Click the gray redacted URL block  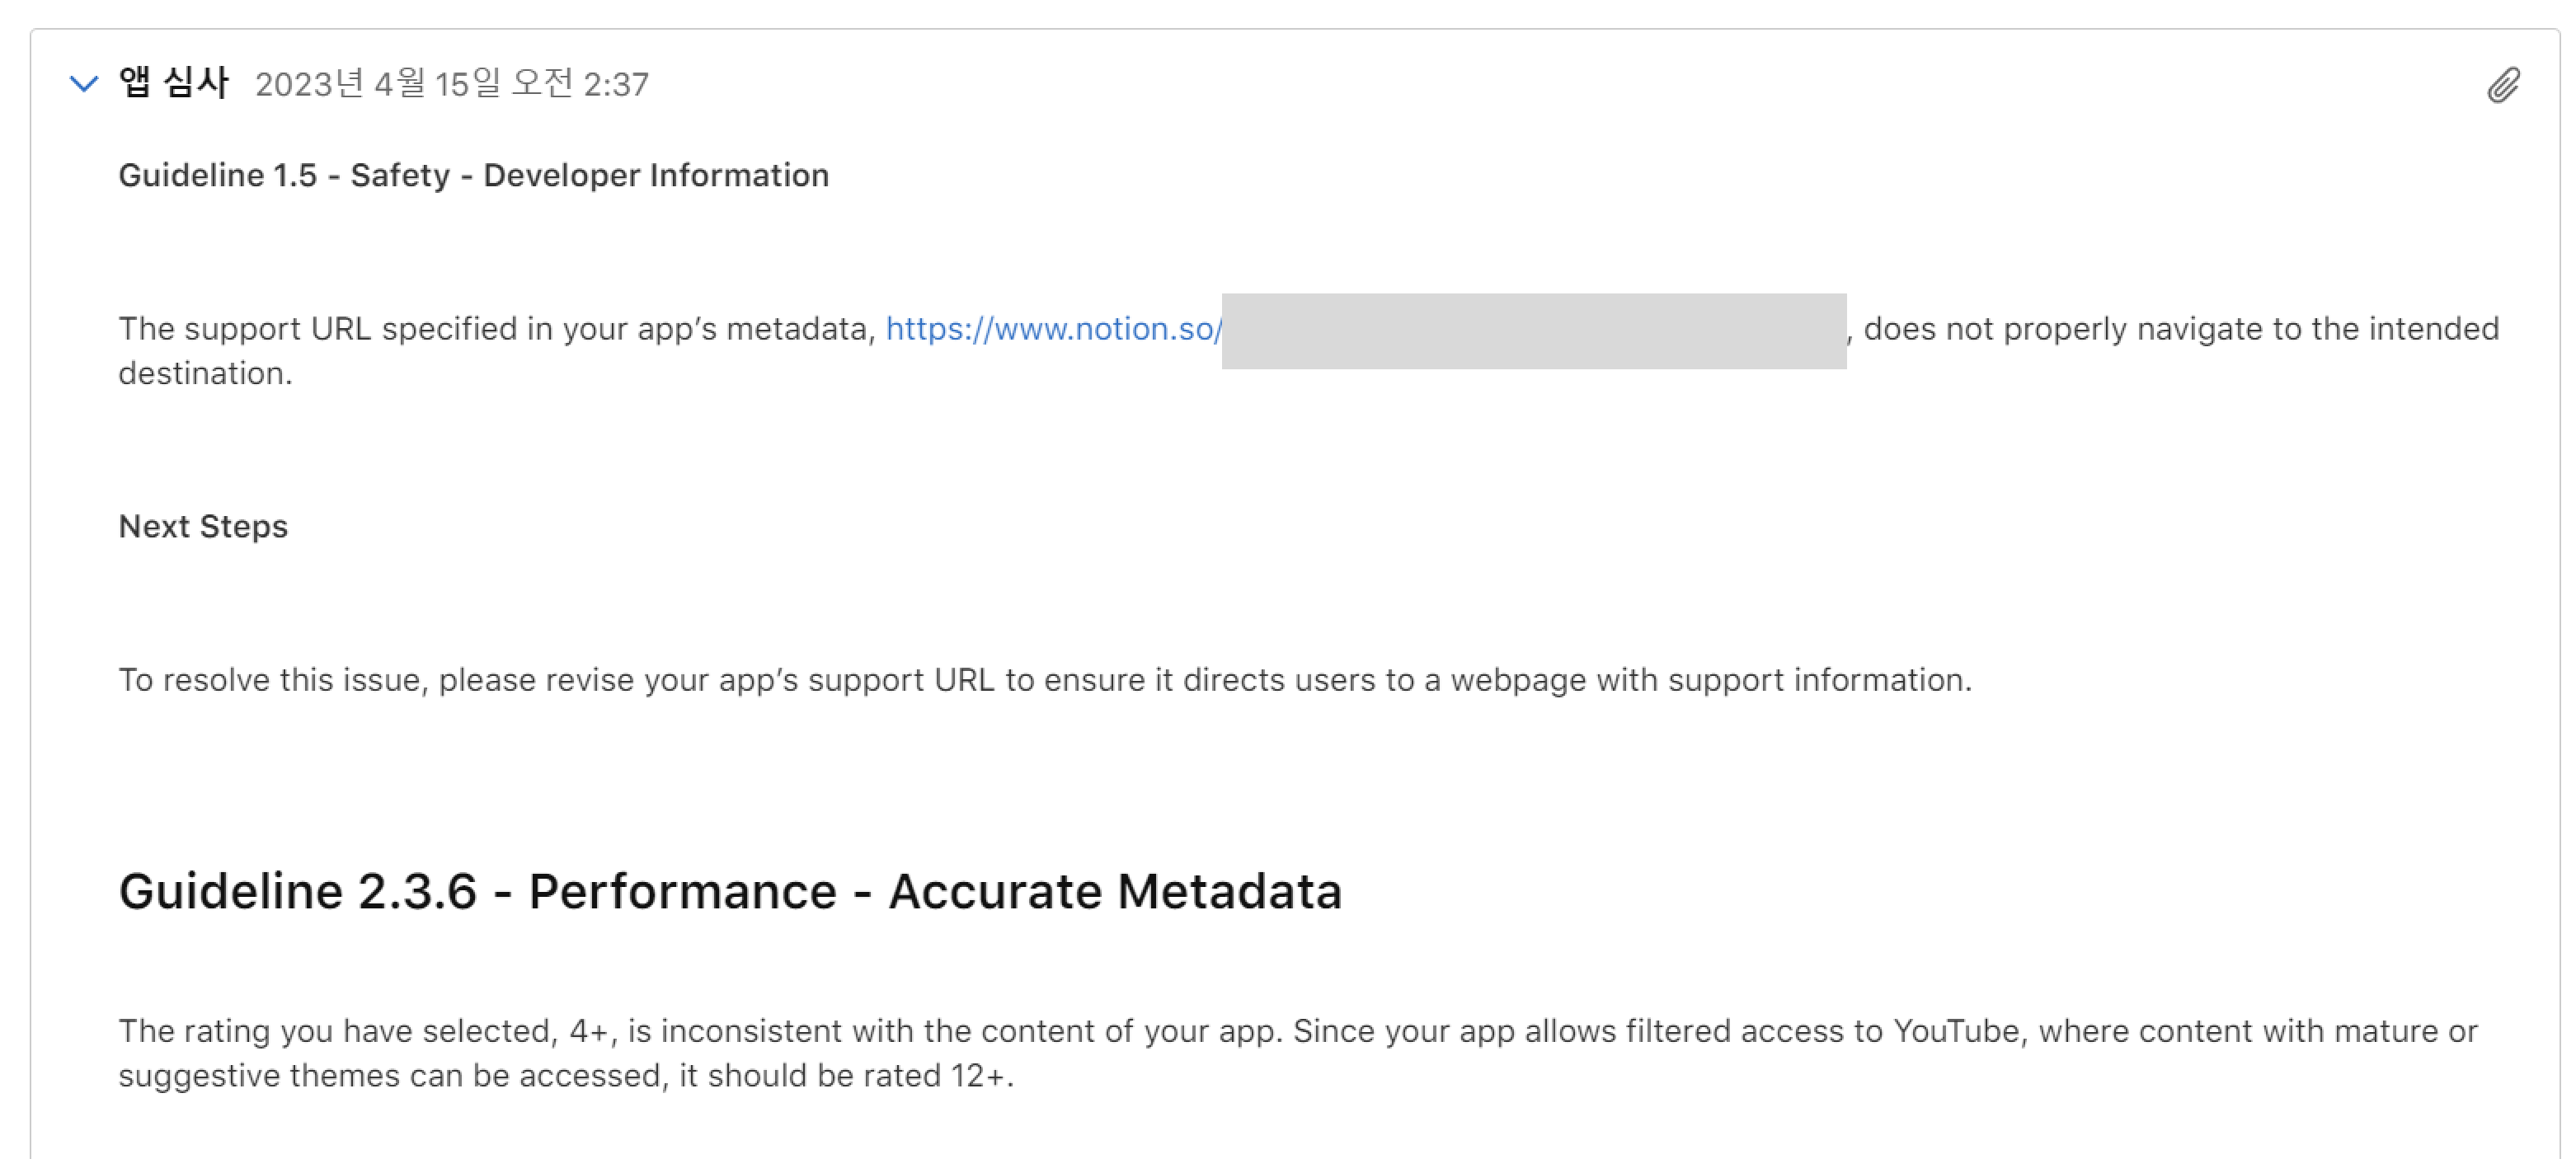(1534, 331)
